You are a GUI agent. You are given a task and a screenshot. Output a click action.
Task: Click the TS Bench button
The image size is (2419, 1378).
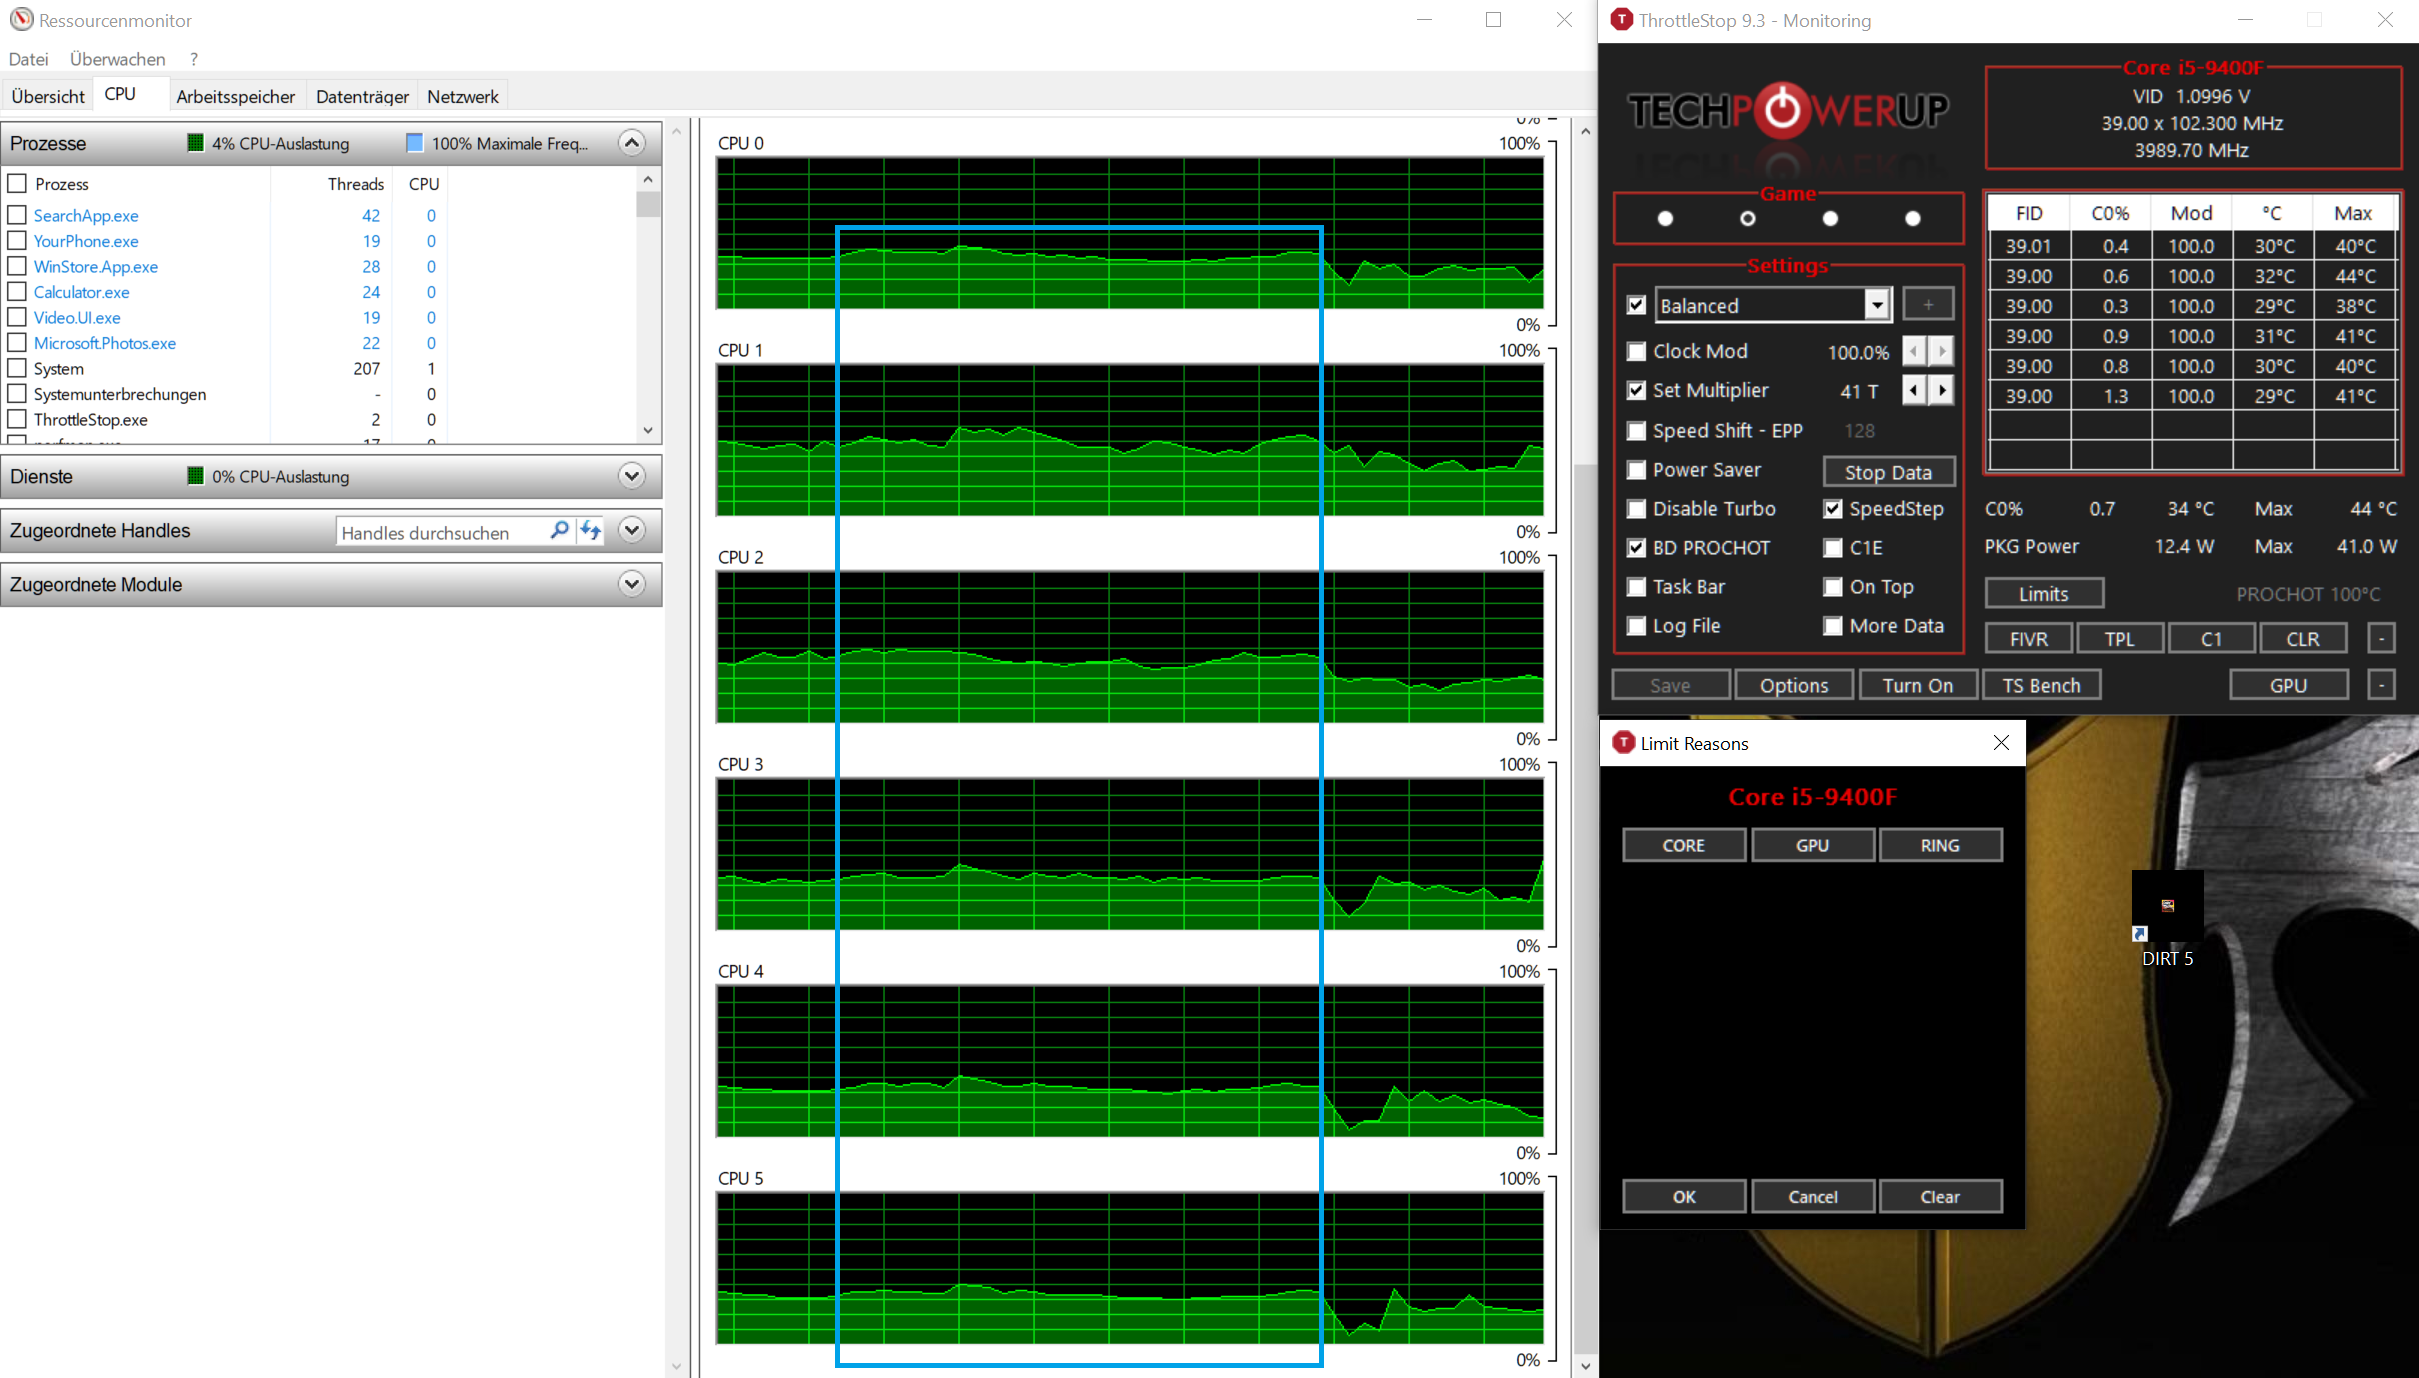2040,685
